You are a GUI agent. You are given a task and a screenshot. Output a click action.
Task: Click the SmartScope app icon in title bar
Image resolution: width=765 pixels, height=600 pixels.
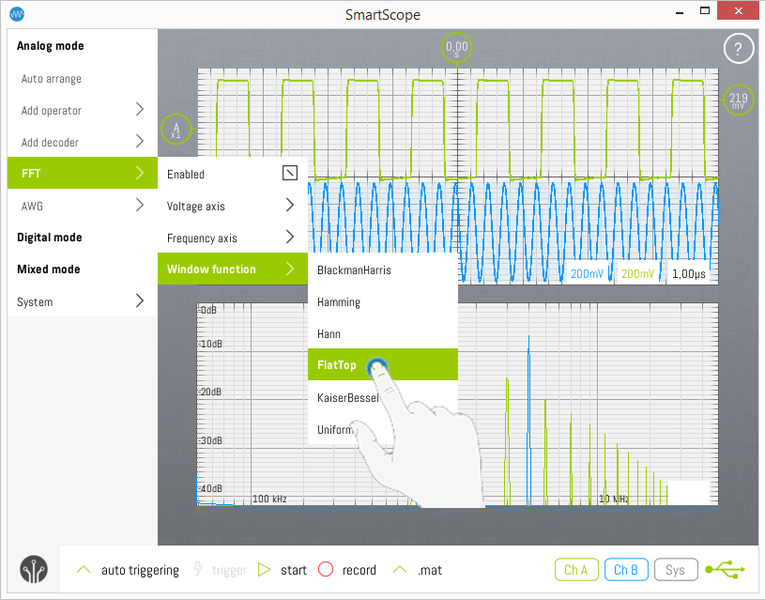click(16, 14)
